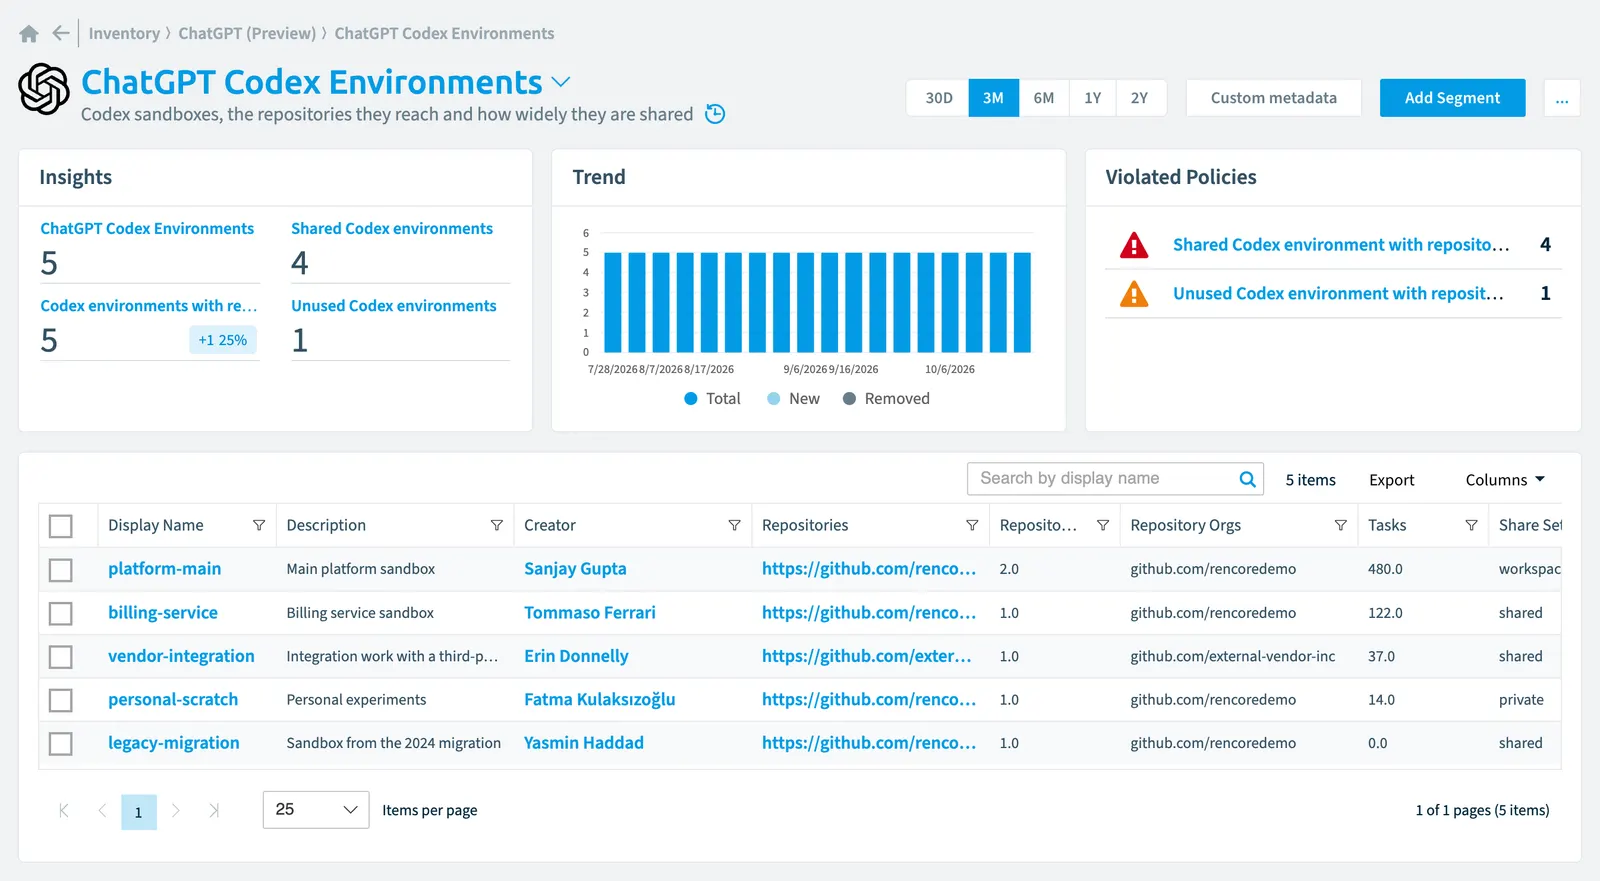Open creator Erin Donnelly link
This screenshot has width=1600, height=881.
click(576, 656)
